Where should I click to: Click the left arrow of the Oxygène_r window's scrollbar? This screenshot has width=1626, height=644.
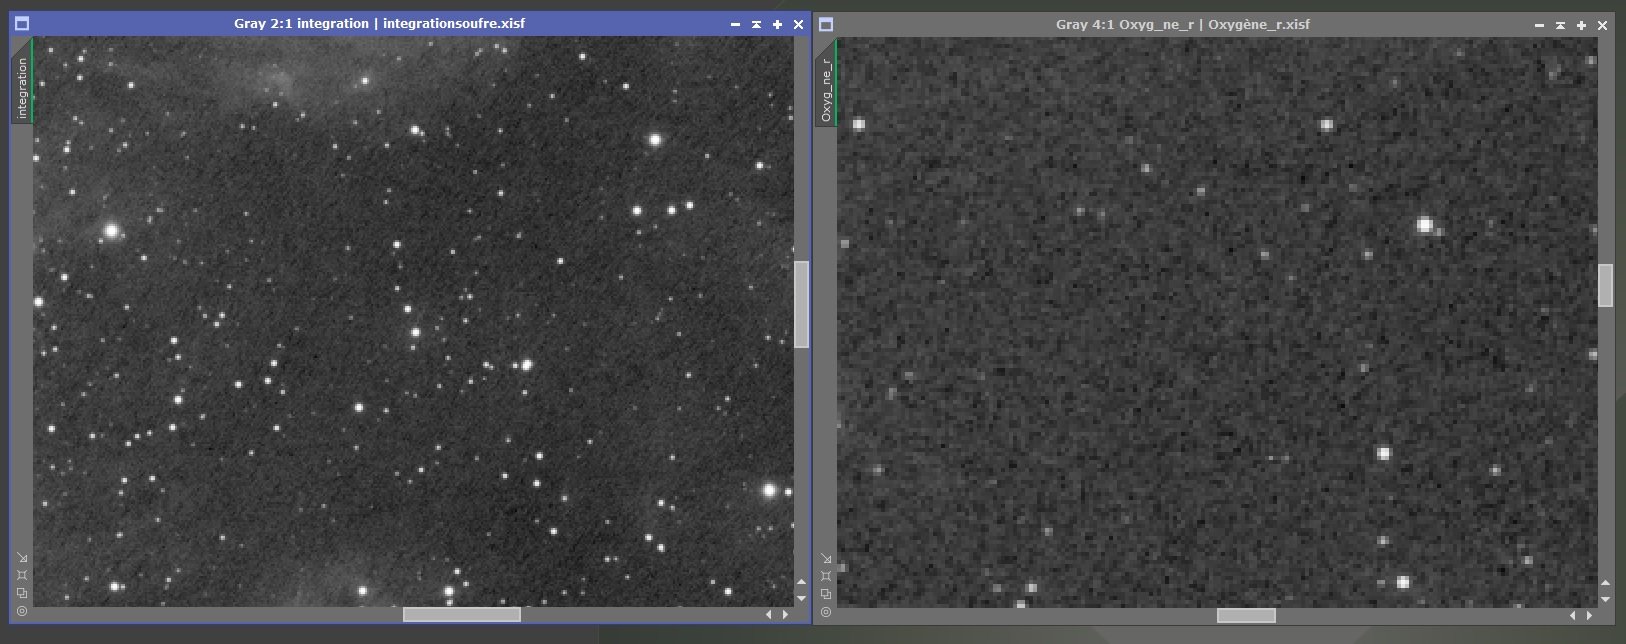pyautogui.click(x=1573, y=615)
